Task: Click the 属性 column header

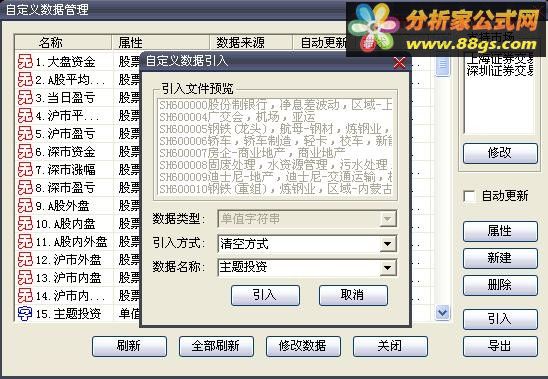Action: [x=160, y=43]
